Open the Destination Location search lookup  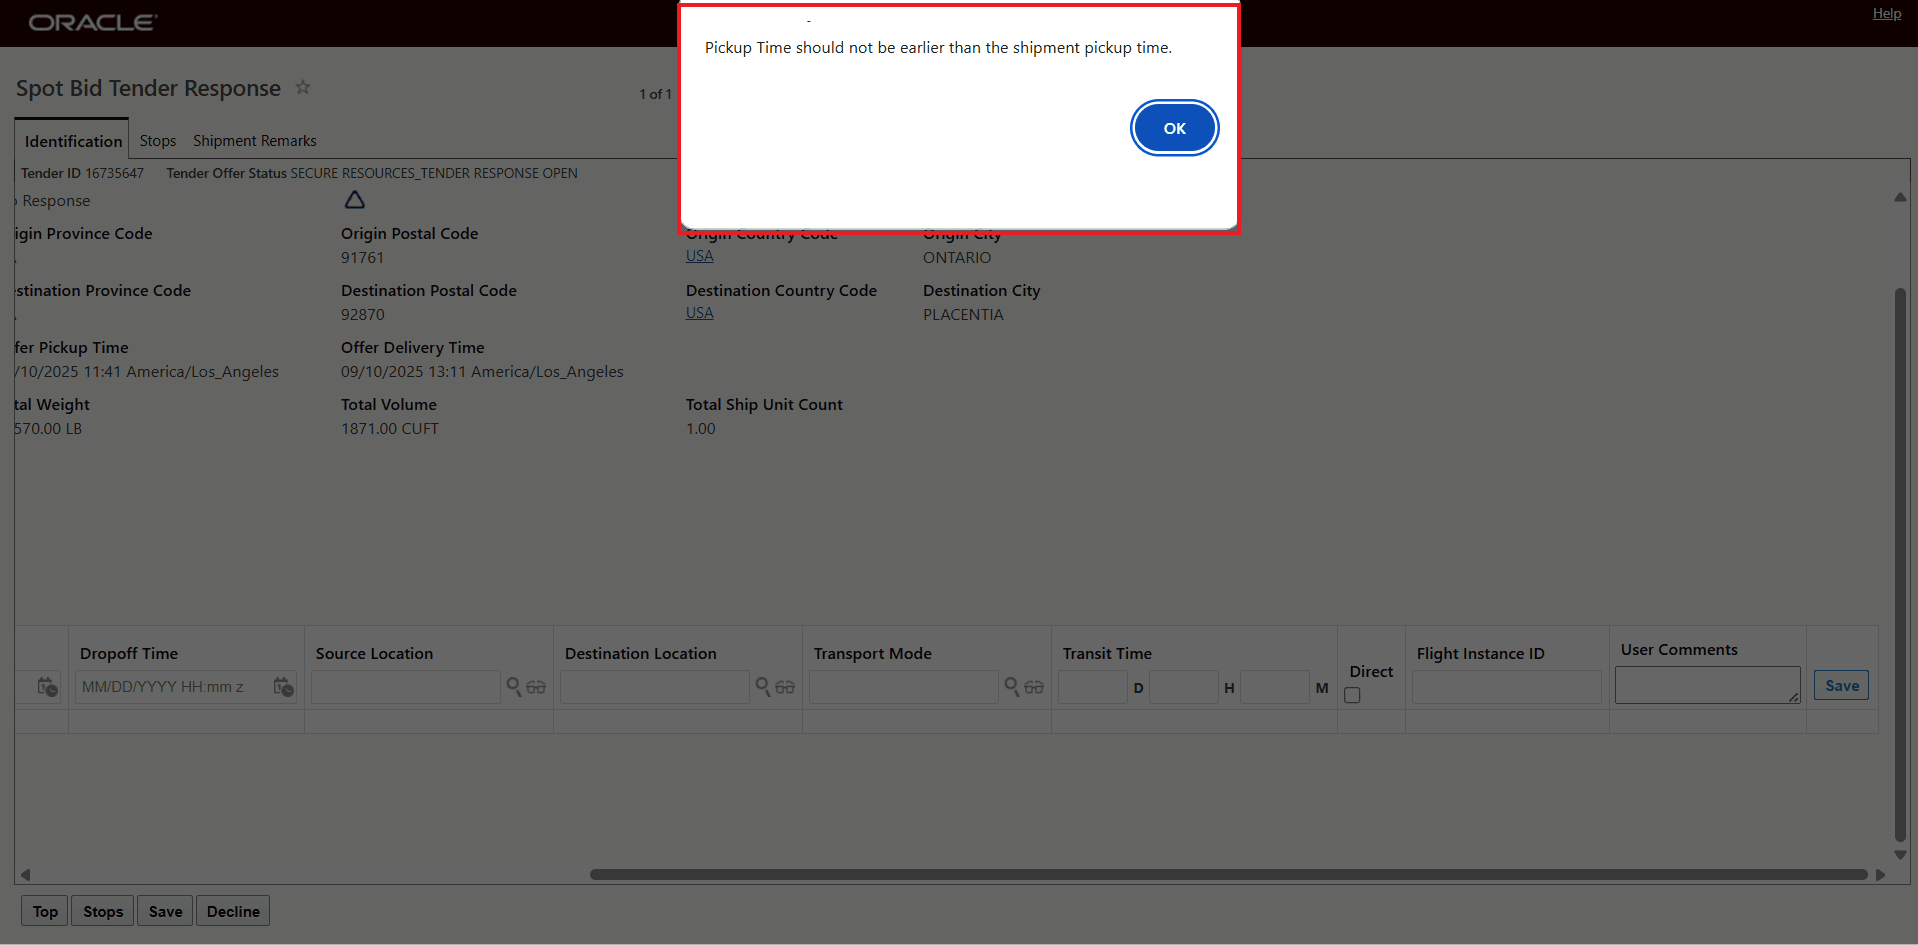(762, 687)
